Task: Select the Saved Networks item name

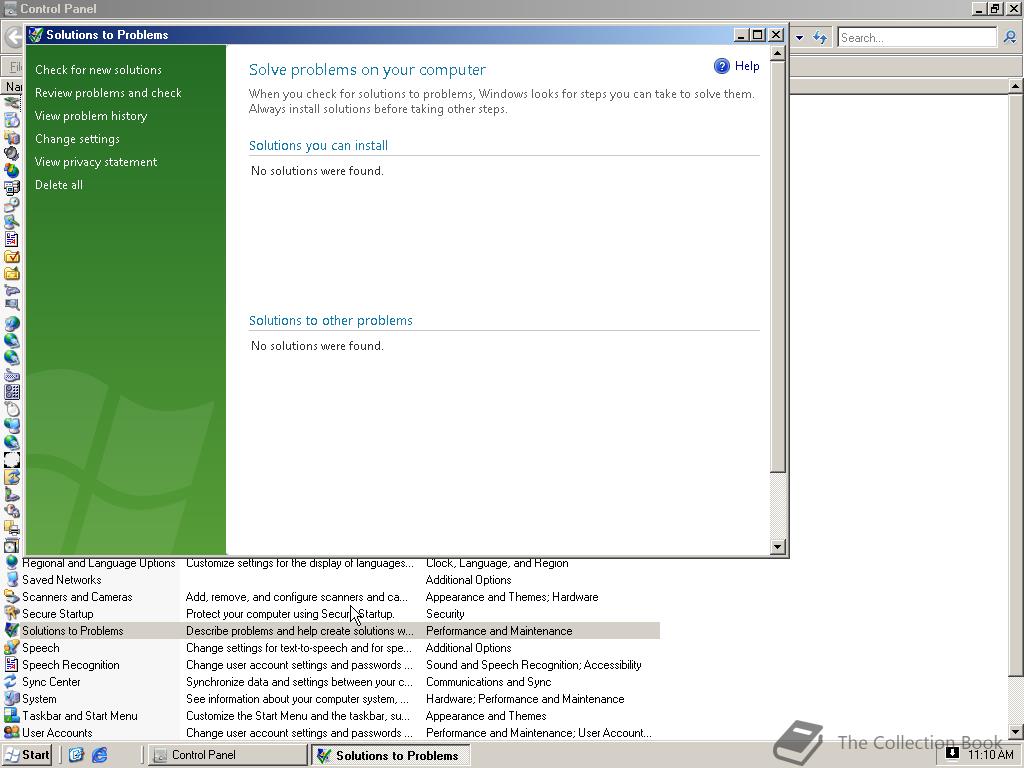Action: coord(61,579)
